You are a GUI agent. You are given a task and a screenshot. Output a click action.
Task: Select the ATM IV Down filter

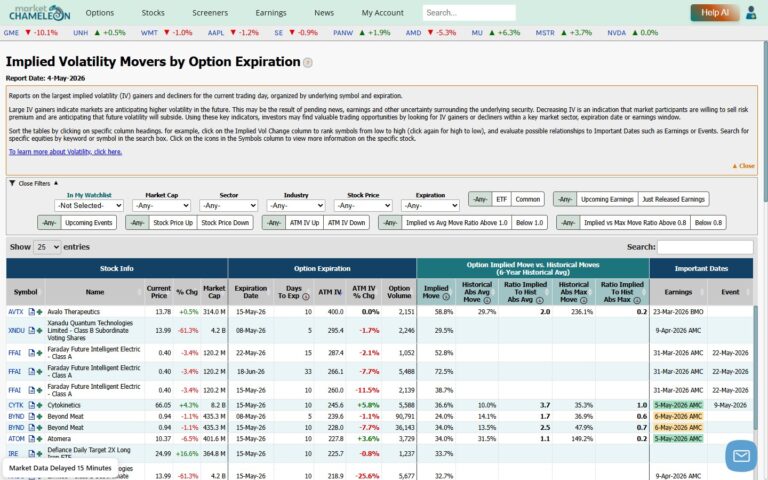click(346, 222)
